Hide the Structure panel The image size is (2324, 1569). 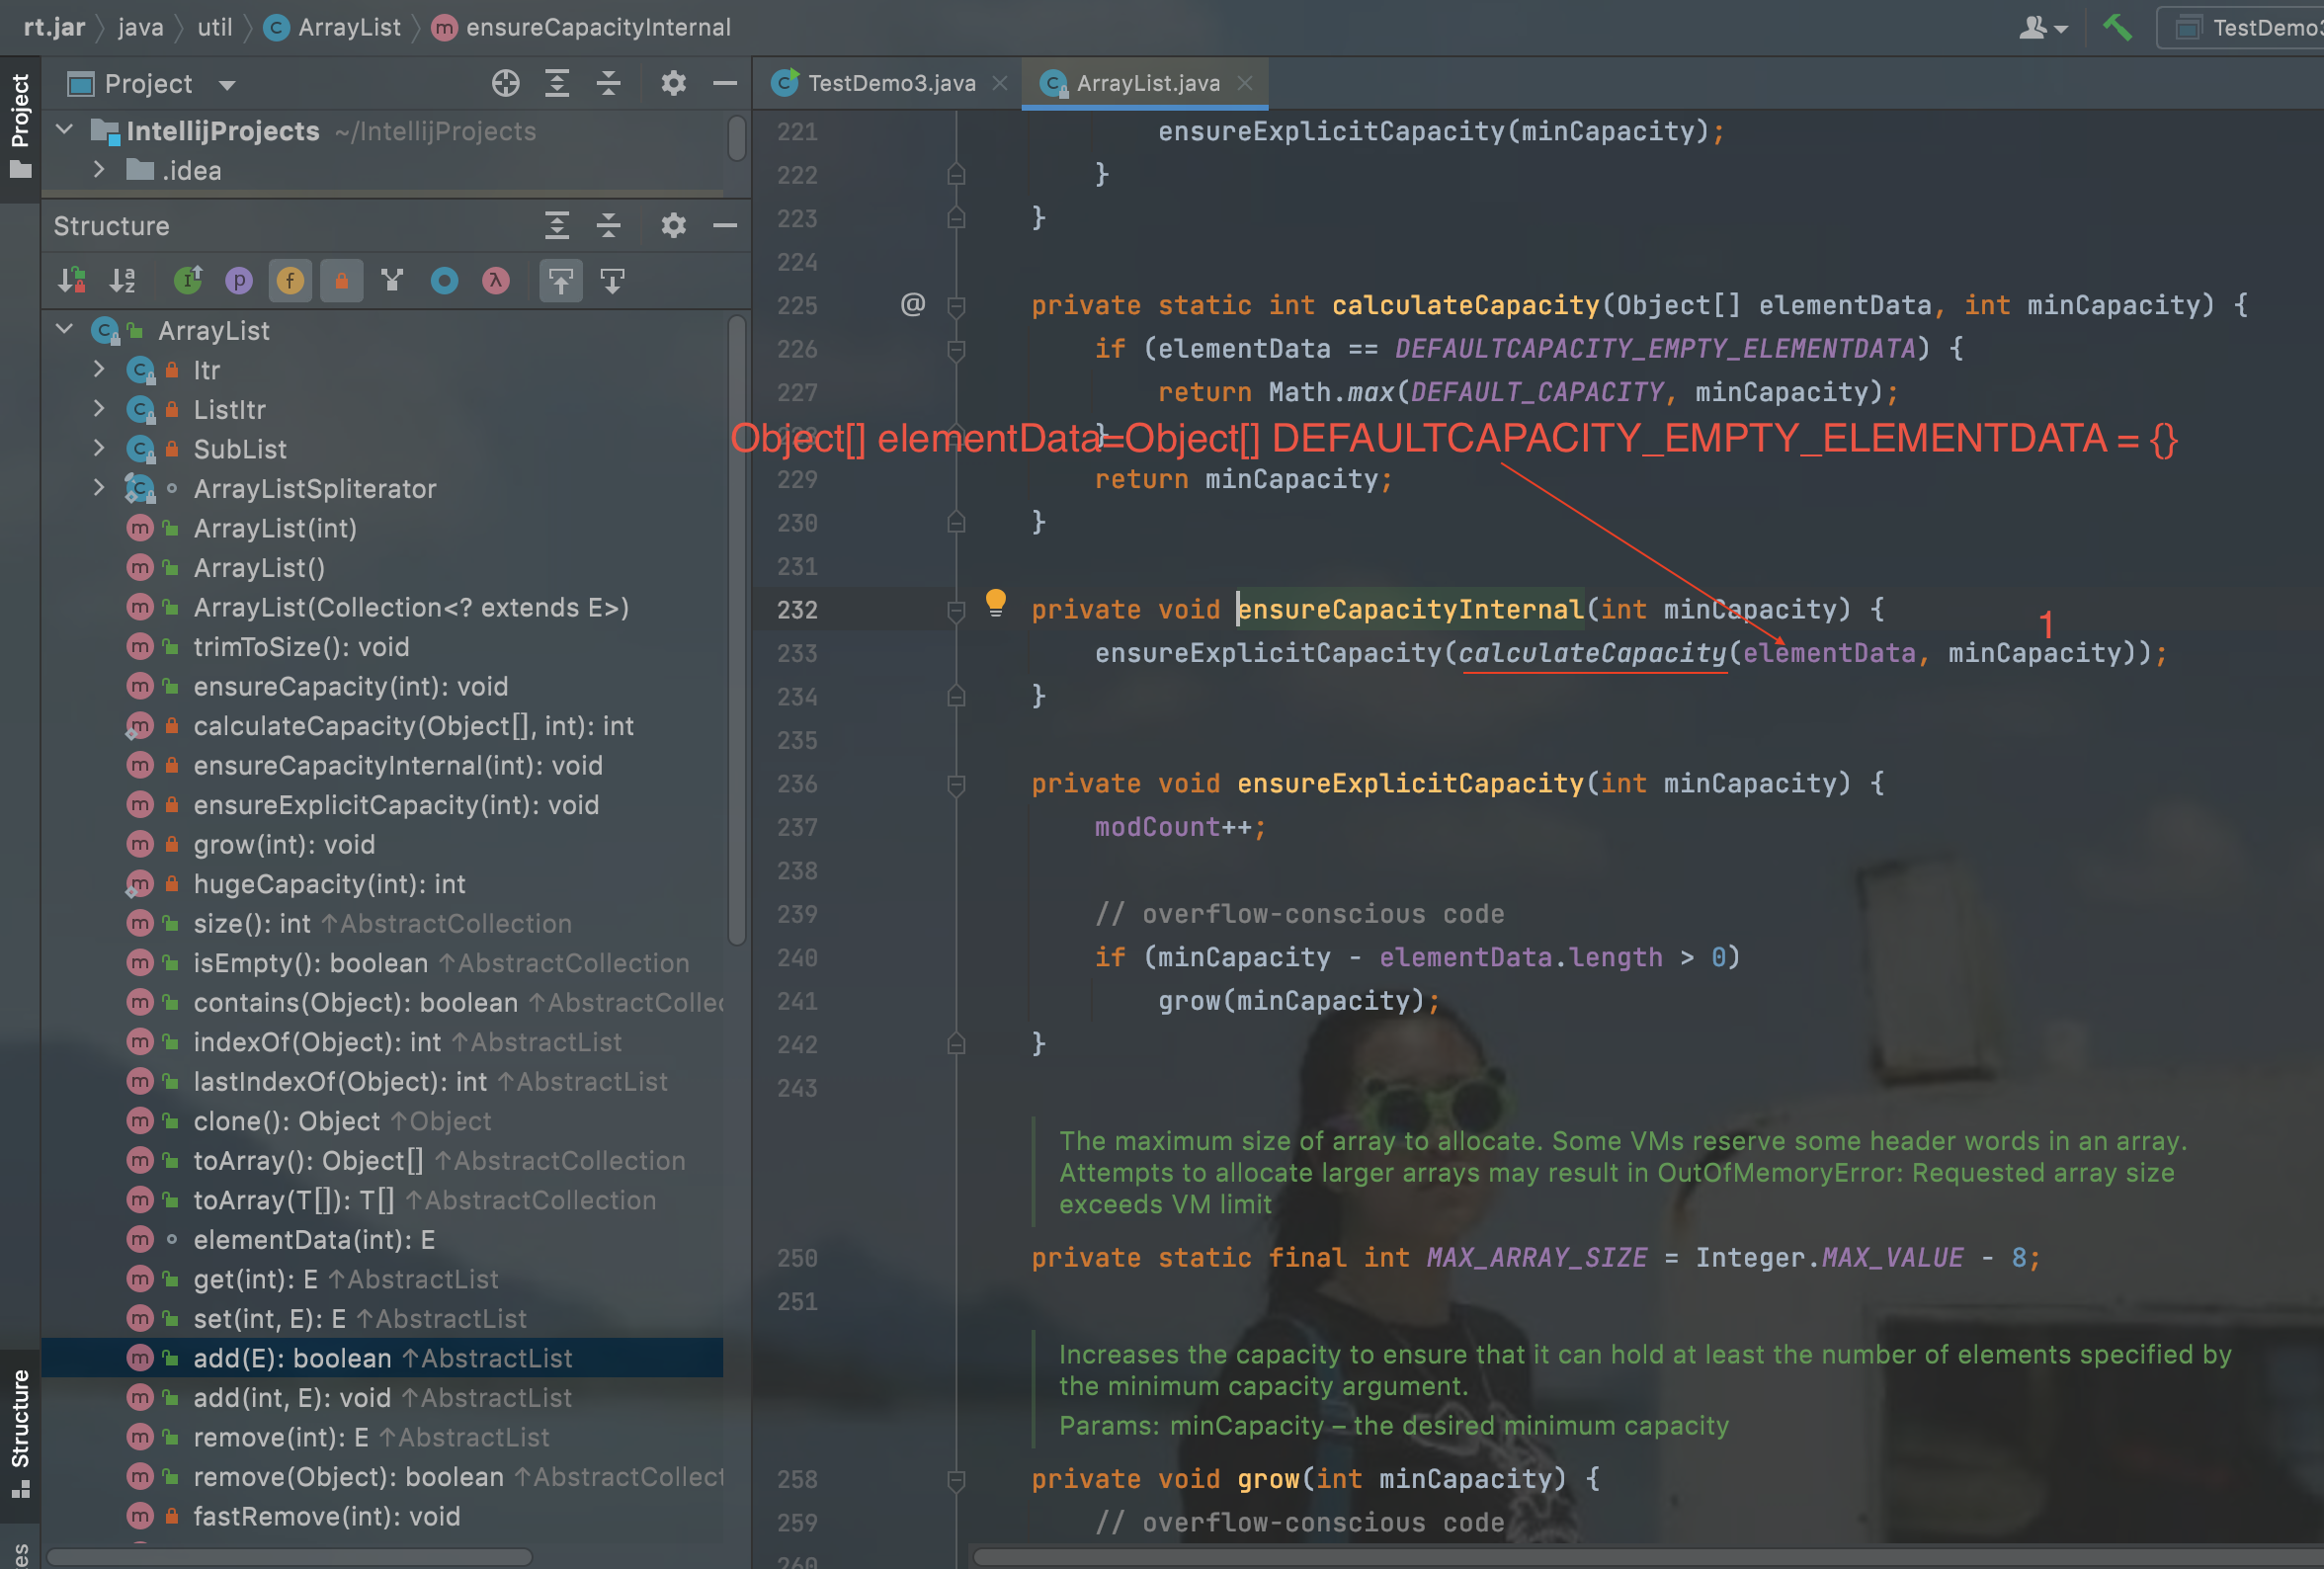pos(725,226)
